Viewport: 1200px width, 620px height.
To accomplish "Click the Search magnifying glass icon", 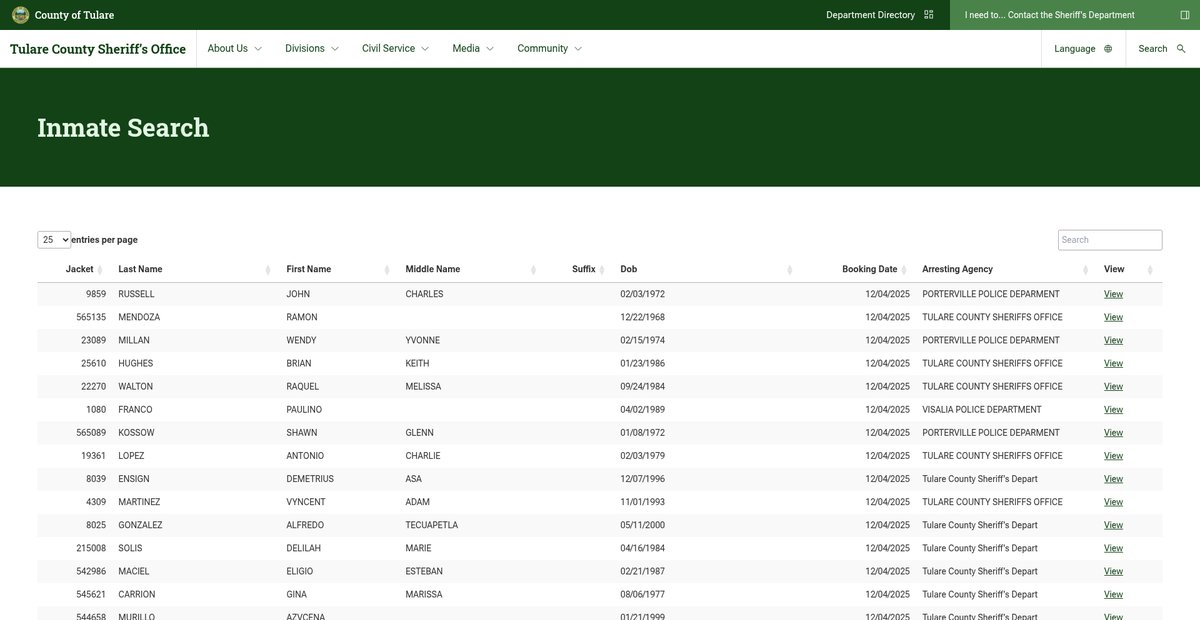I will (x=1181, y=49).
